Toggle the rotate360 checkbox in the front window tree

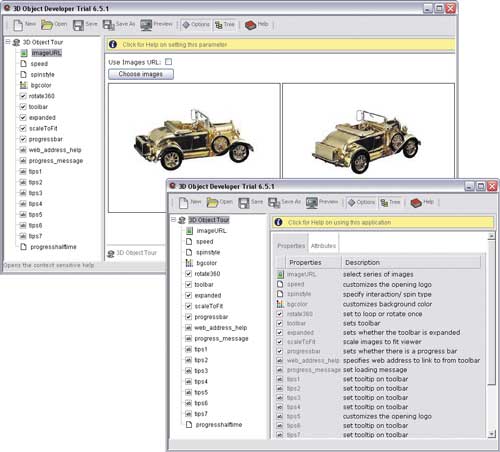pos(188,274)
